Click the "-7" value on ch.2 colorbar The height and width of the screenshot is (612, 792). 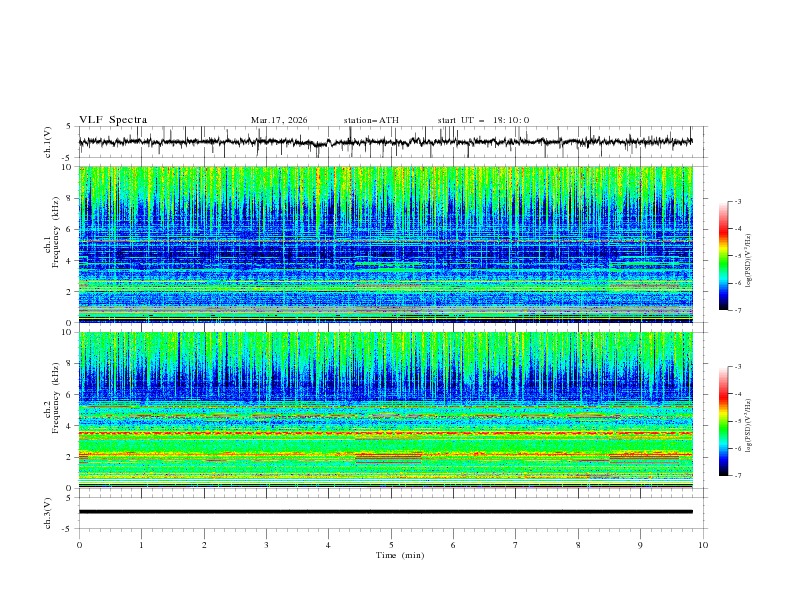[738, 475]
